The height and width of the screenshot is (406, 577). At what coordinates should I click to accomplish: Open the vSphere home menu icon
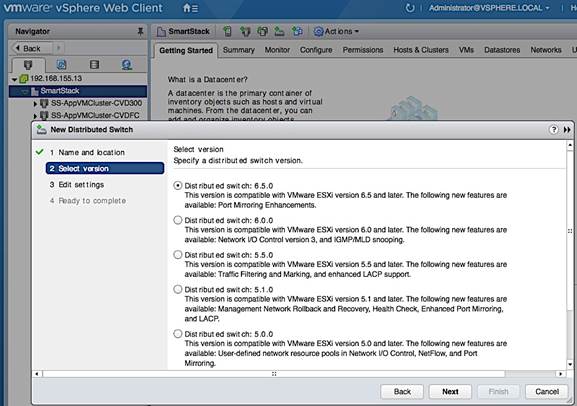pyautogui.click(x=190, y=8)
